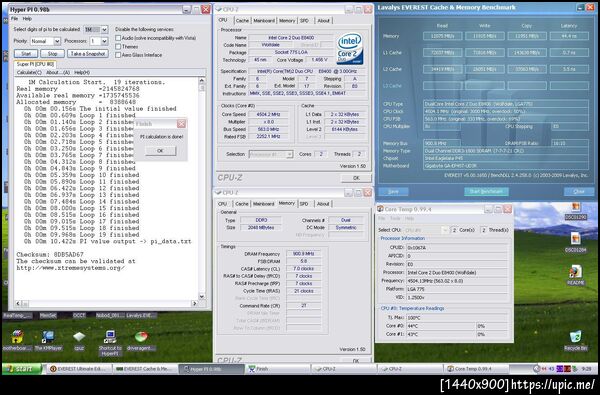Click the DRAM Frequency value in CPU-Z memory
600x395 pixels.
click(304, 254)
